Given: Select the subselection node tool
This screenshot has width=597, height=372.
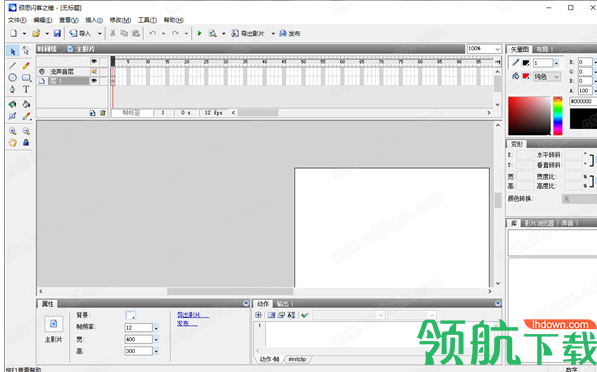Looking at the screenshot, I should 26,51.
